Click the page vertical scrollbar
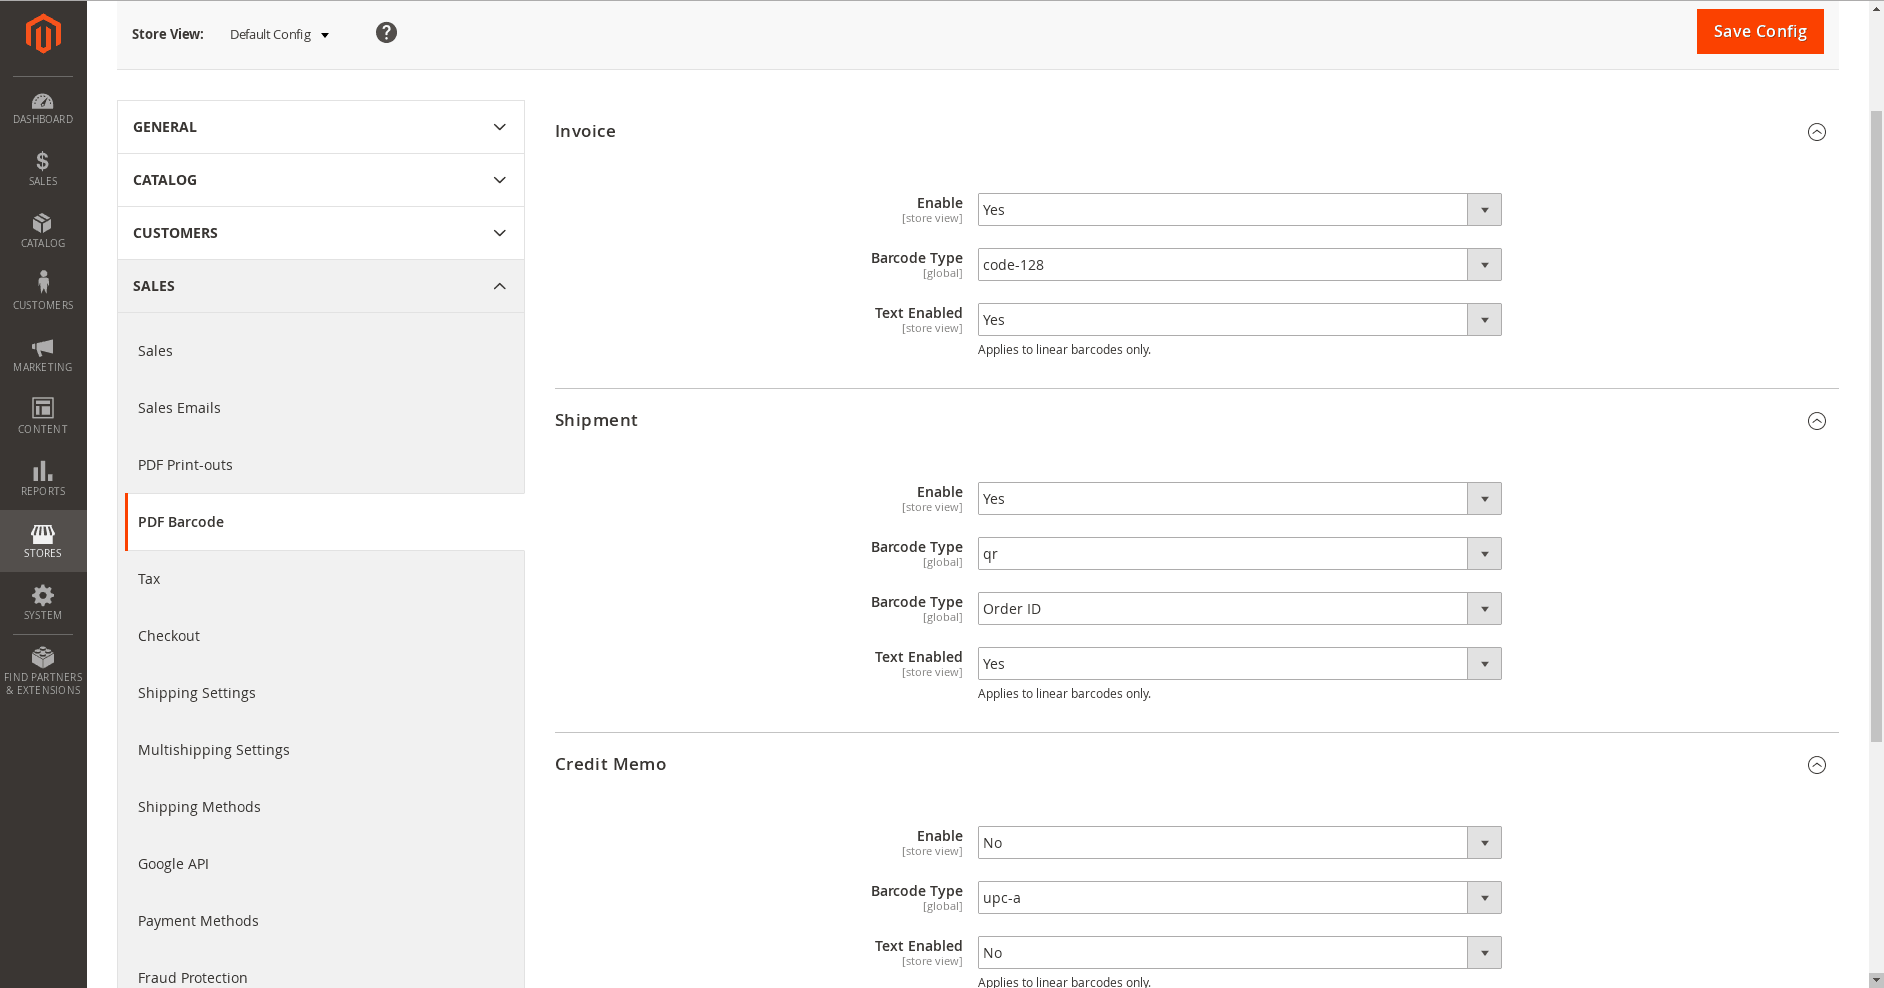Viewport: 1884px width, 988px height. 1876,425
